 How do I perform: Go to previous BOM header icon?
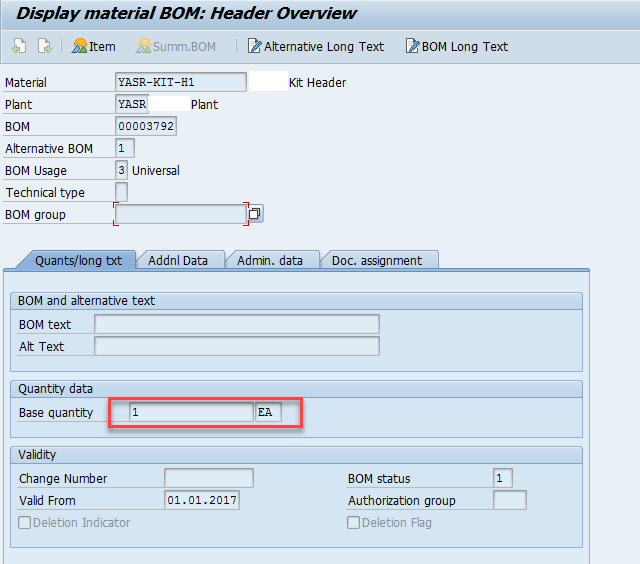(x=19, y=46)
